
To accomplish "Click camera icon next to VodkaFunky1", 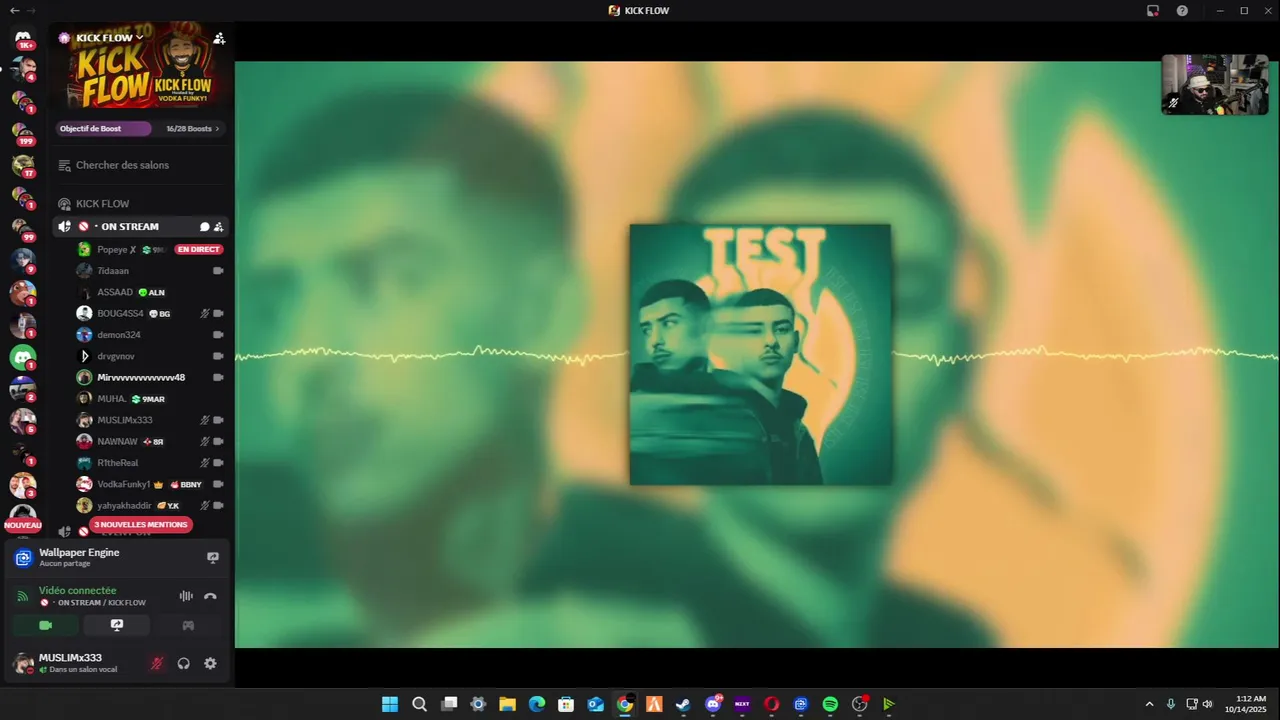I will tap(218, 484).
